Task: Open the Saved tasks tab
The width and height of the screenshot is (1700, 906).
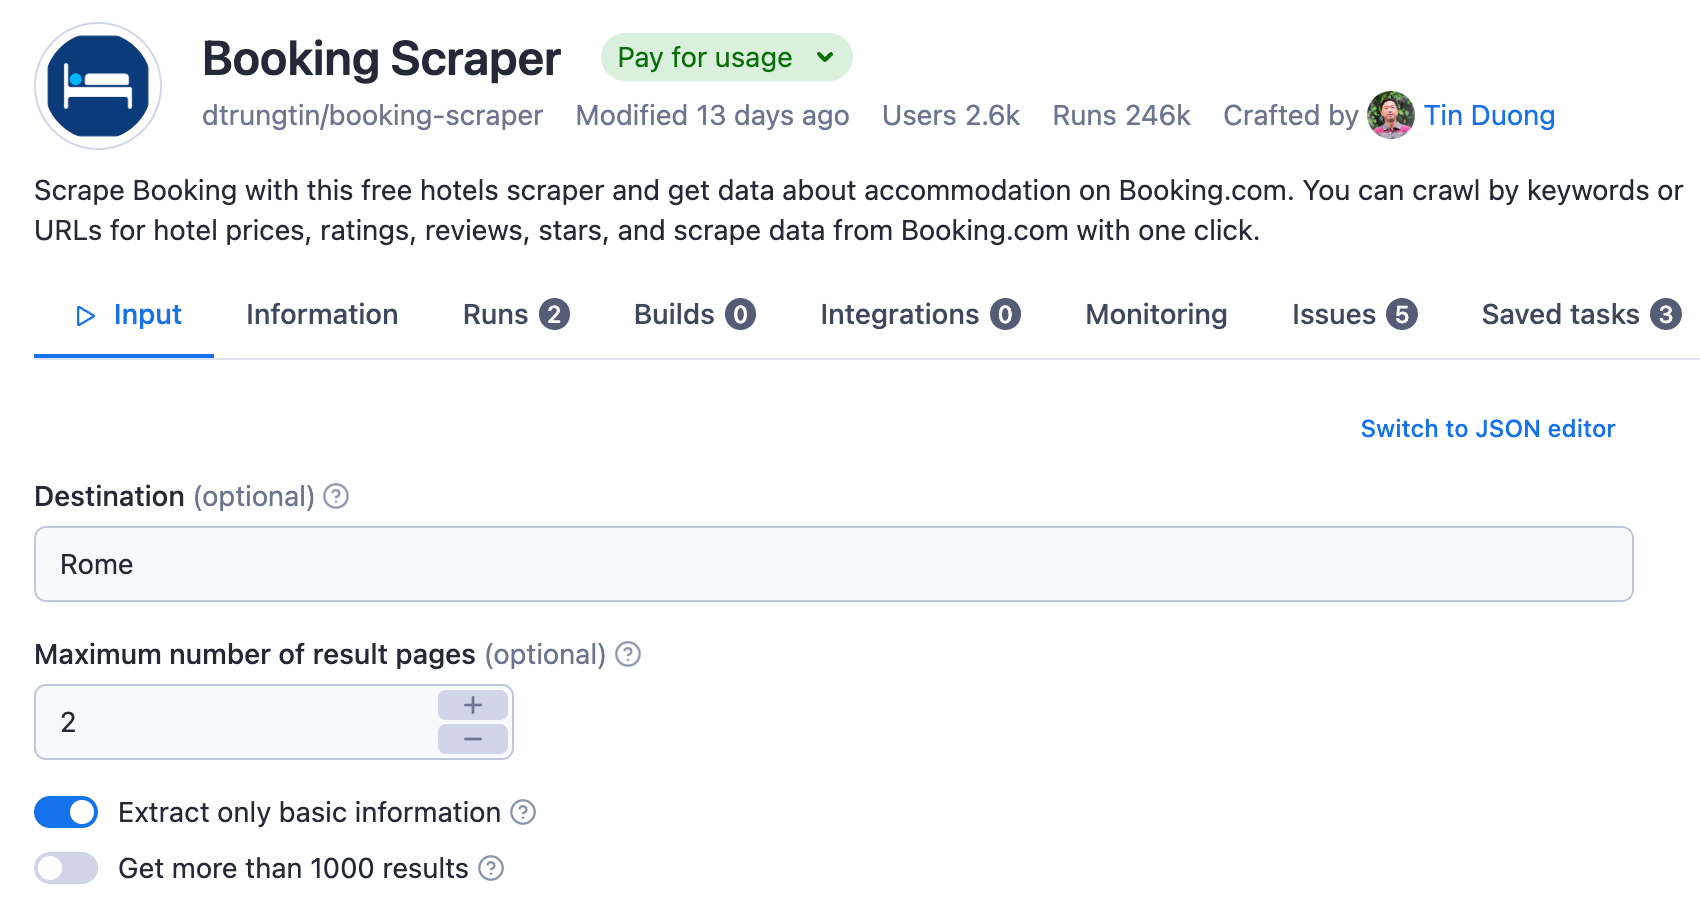Action: 1582,314
